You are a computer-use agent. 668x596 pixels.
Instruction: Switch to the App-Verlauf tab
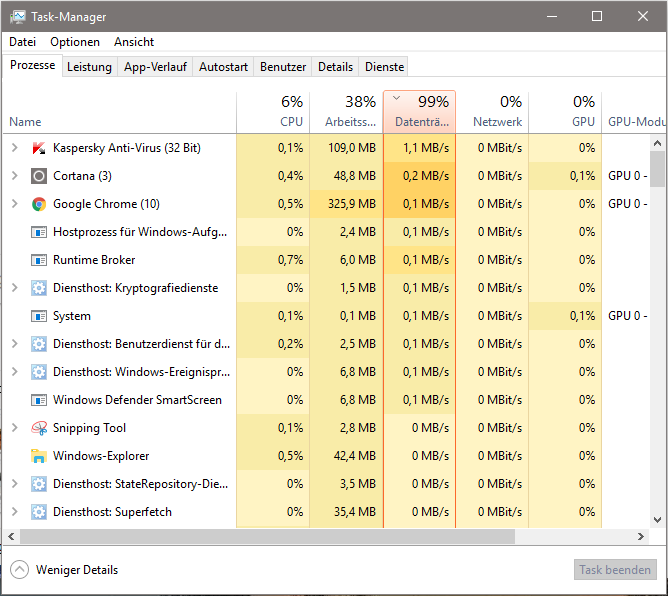155,67
